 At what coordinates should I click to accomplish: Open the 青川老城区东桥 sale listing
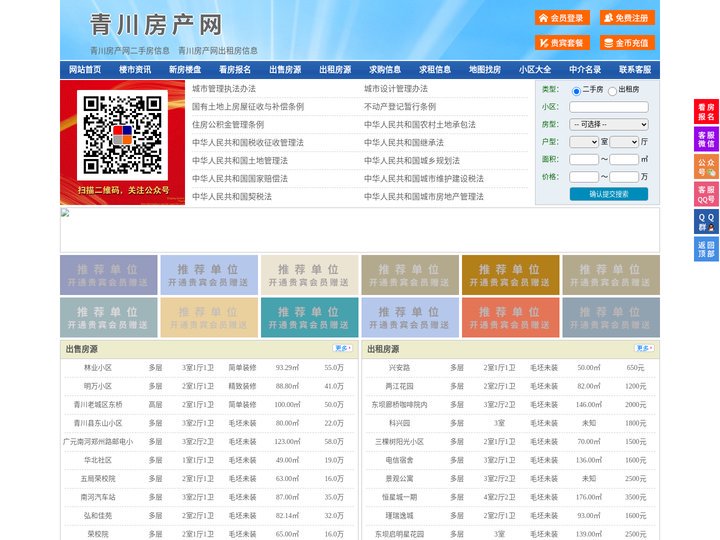click(98, 405)
